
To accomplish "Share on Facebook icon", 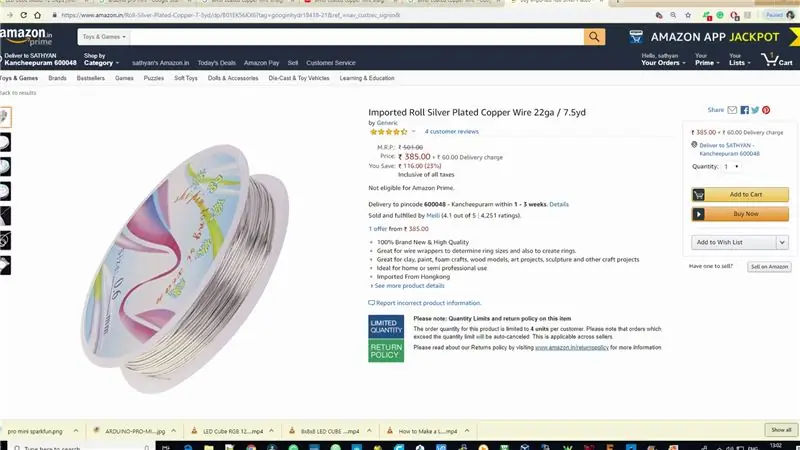I will (745, 110).
